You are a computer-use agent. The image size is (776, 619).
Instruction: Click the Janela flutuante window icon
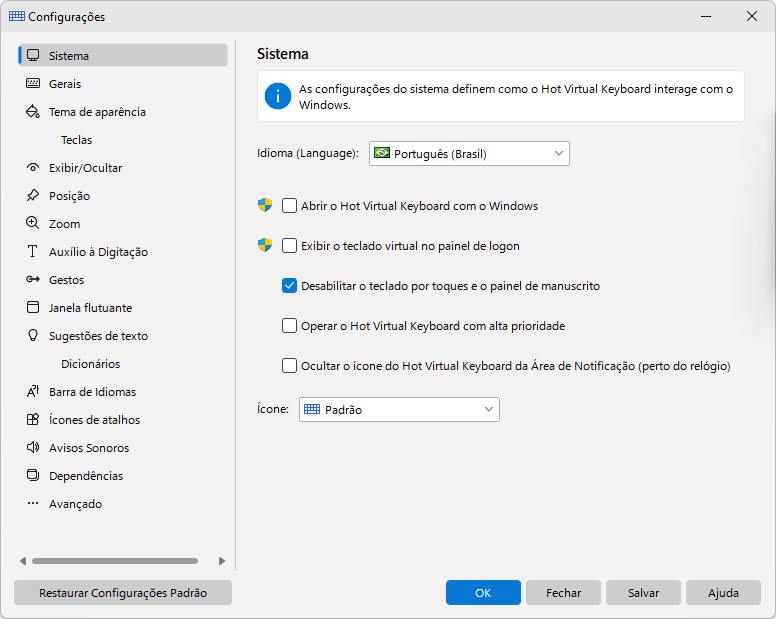coord(33,307)
